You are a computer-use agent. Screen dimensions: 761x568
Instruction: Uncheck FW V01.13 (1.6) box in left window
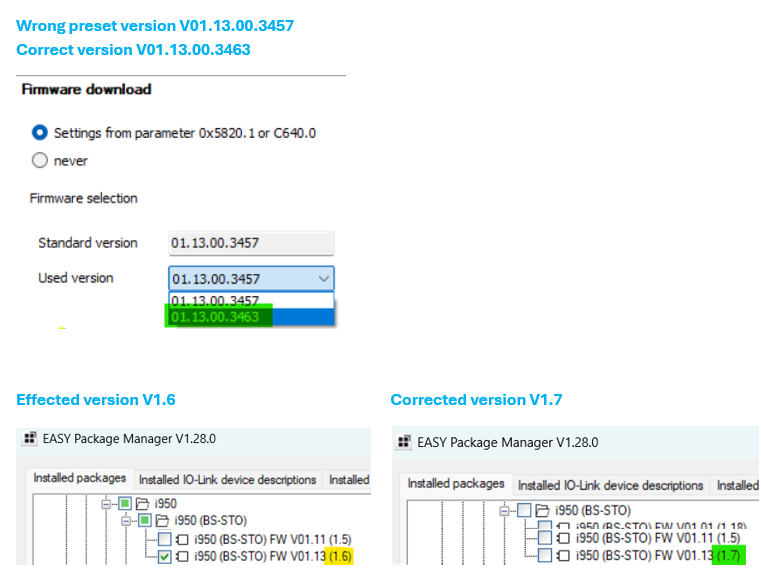click(x=165, y=556)
